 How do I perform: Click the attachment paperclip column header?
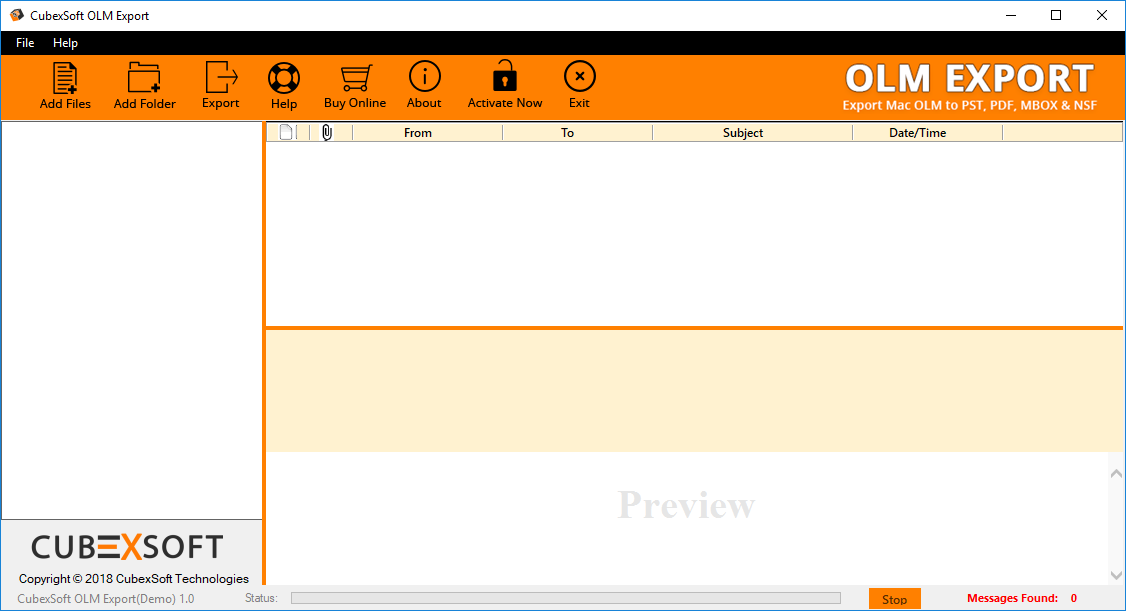327,132
